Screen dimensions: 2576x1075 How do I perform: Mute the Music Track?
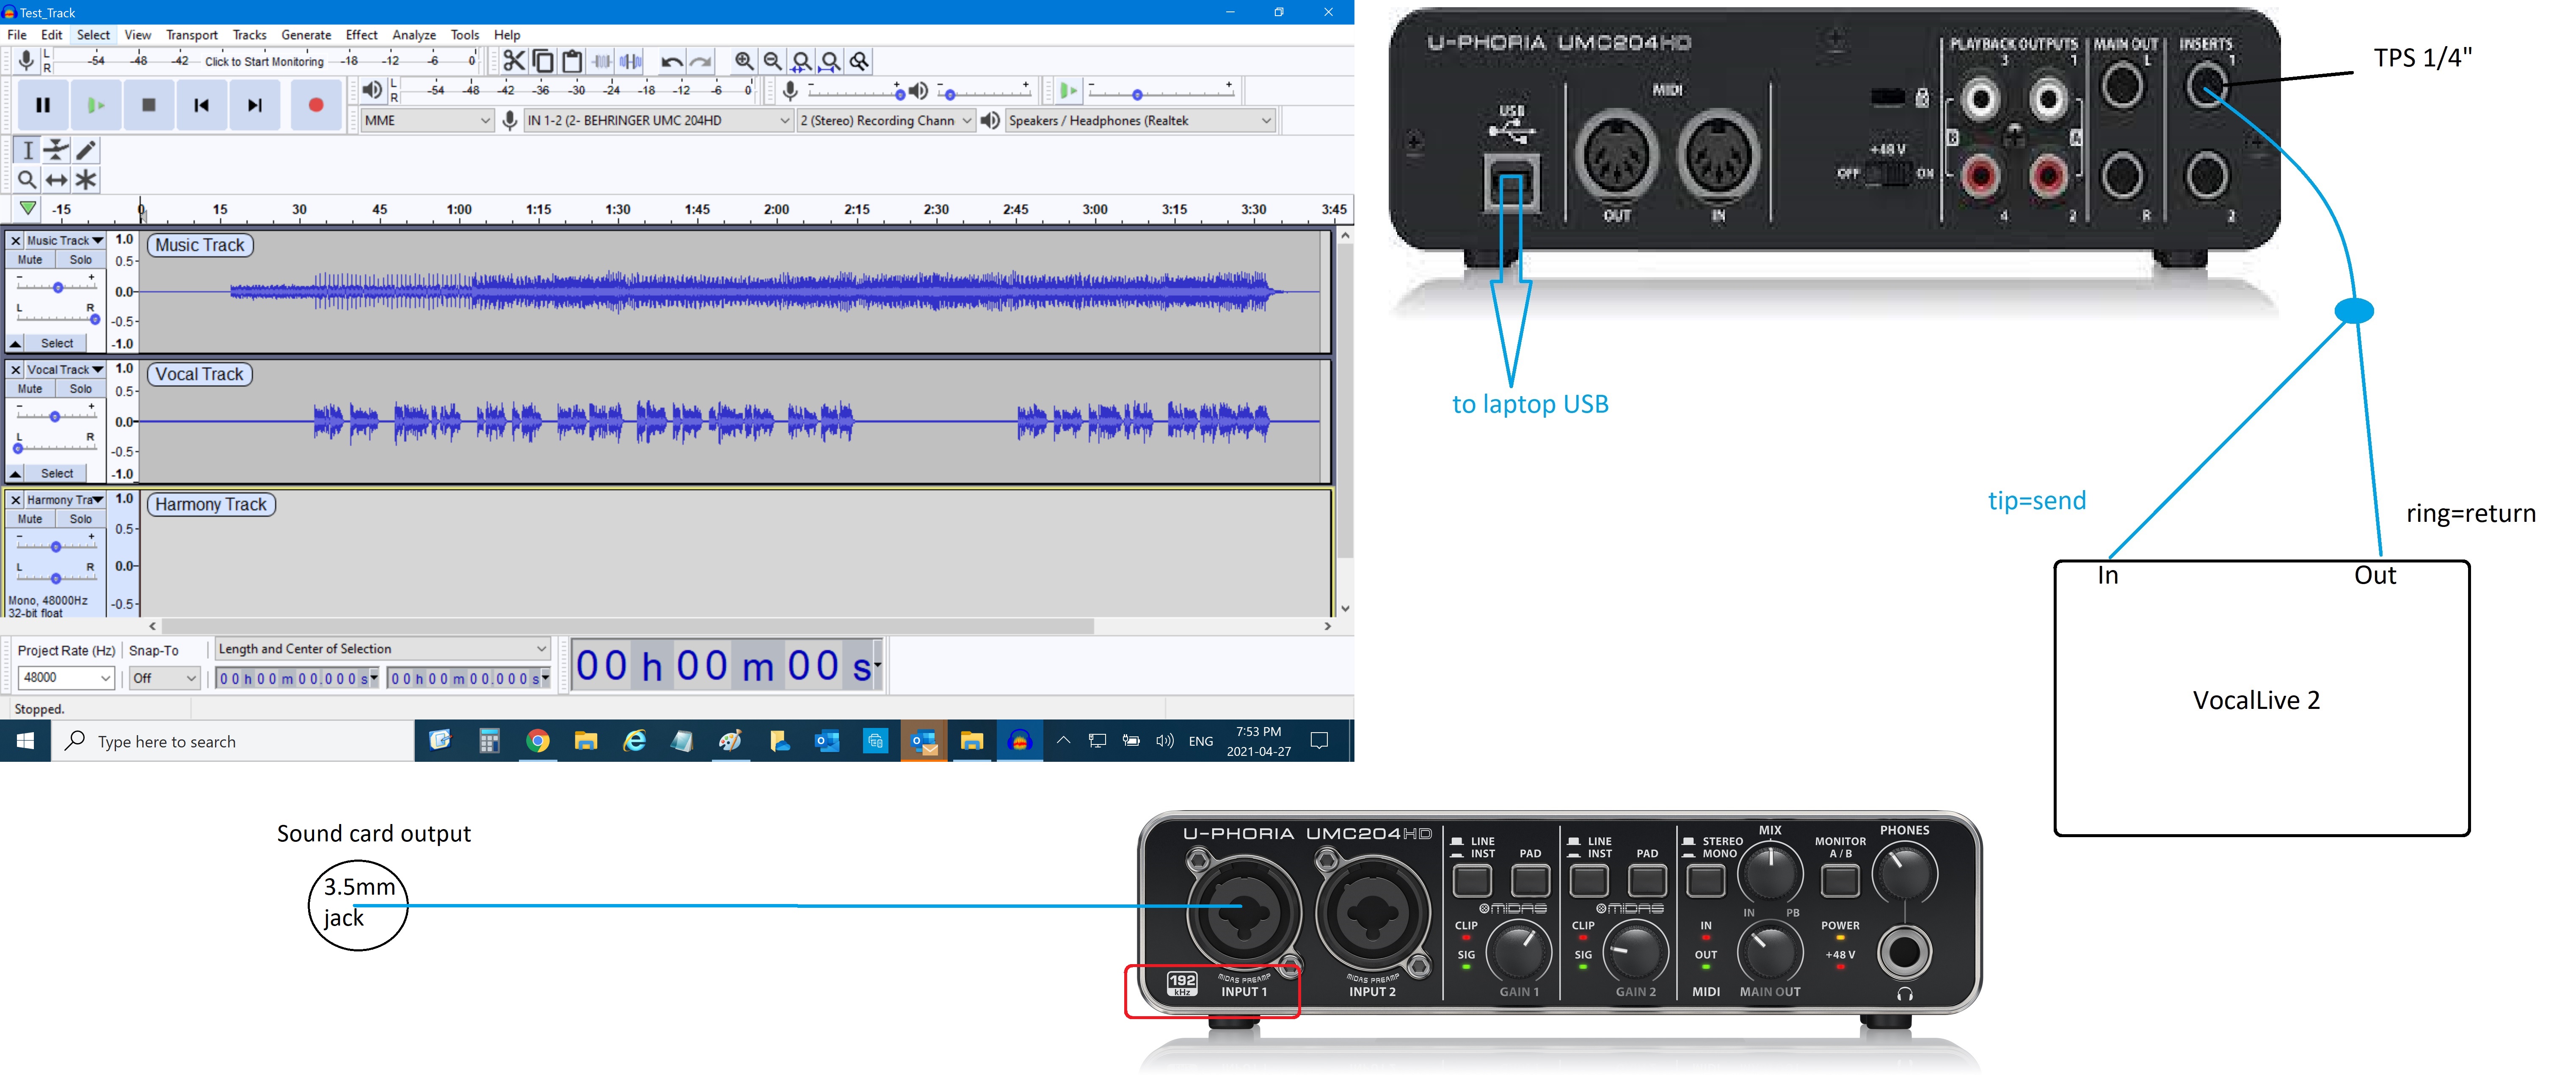pos(30,260)
